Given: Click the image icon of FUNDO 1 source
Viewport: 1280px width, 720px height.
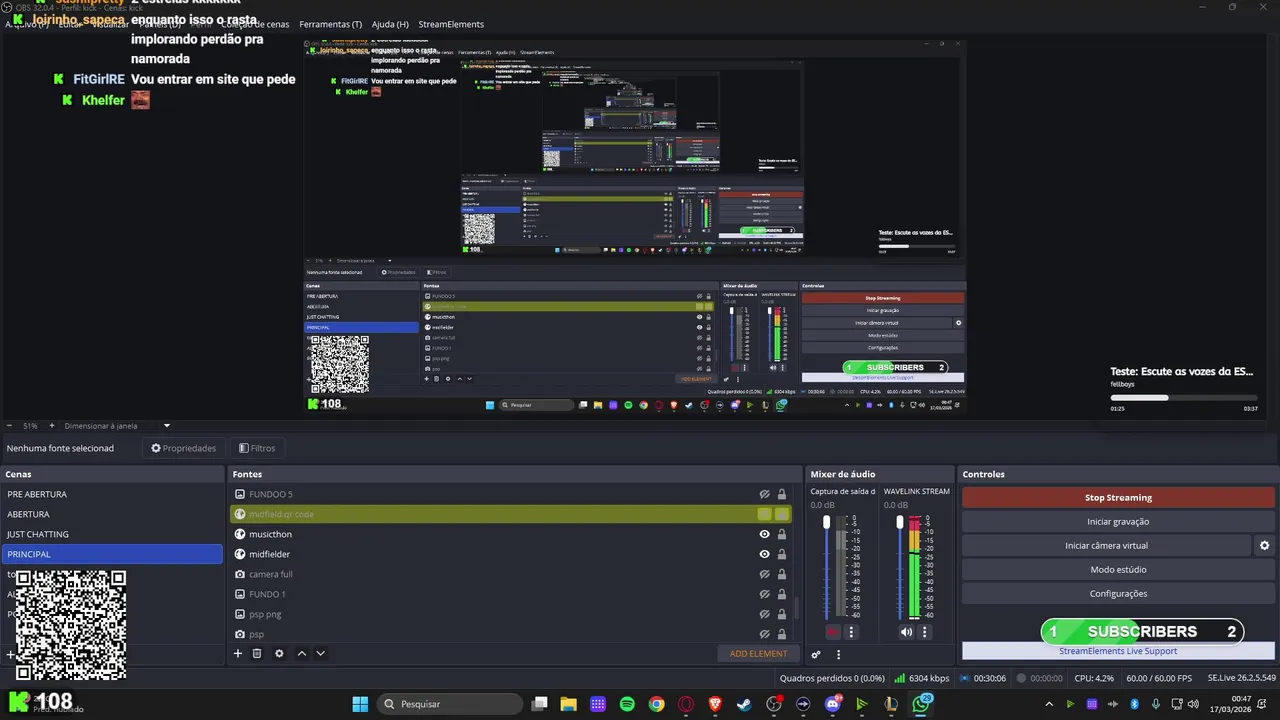Looking at the screenshot, I should pos(240,594).
